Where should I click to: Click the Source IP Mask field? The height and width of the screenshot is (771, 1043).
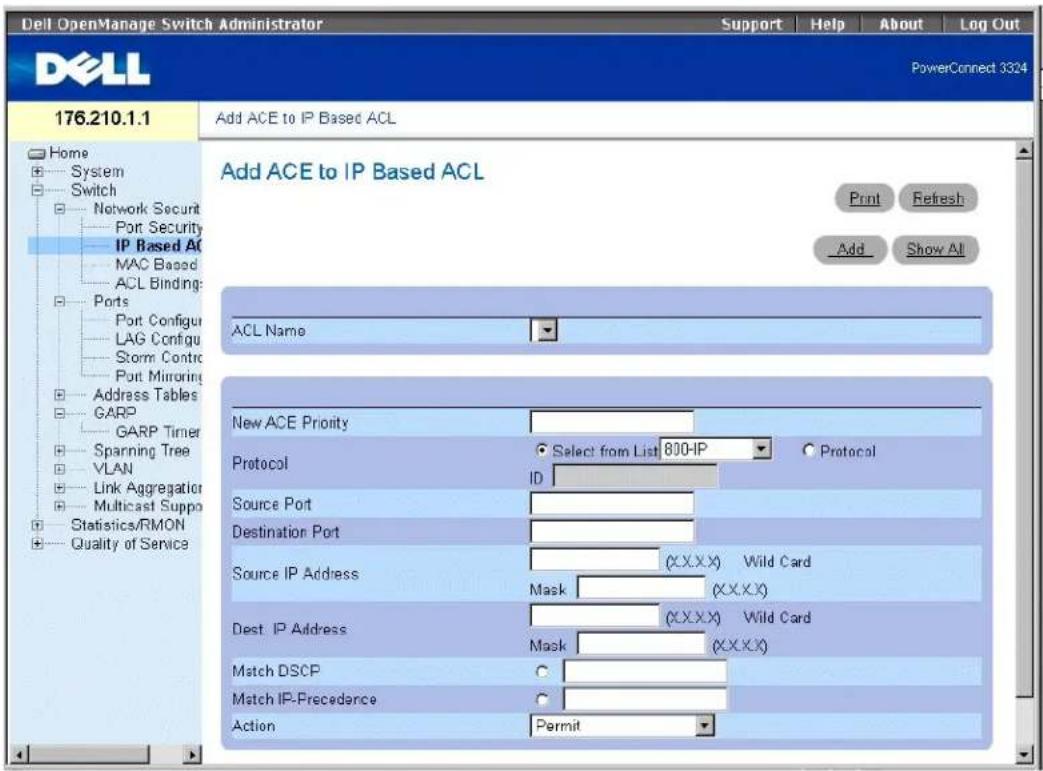tap(641, 587)
